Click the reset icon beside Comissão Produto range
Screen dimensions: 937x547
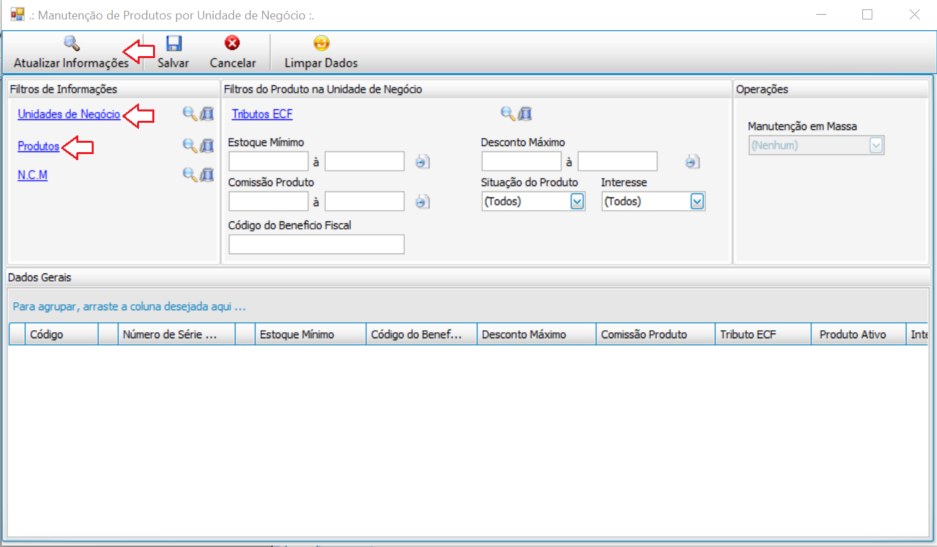tap(422, 202)
